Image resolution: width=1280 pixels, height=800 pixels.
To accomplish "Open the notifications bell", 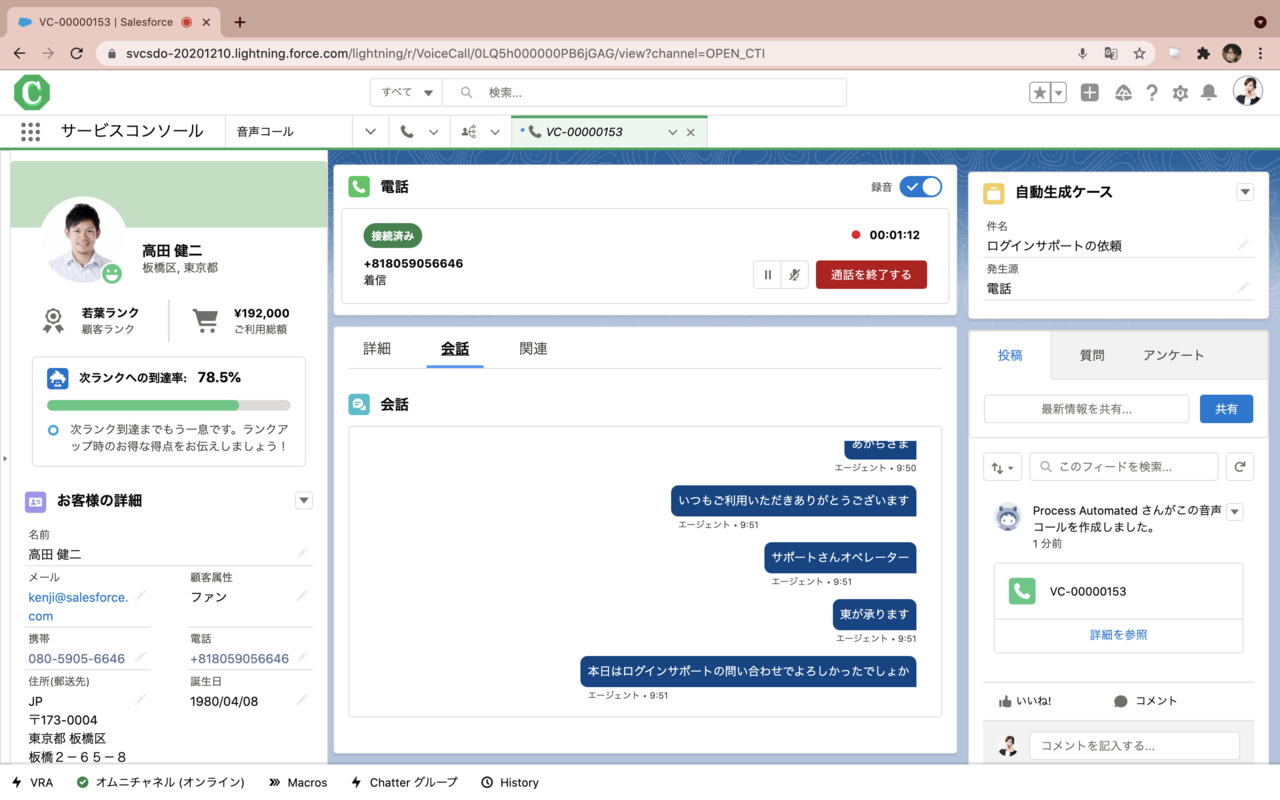I will pyautogui.click(x=1209, y=93).
